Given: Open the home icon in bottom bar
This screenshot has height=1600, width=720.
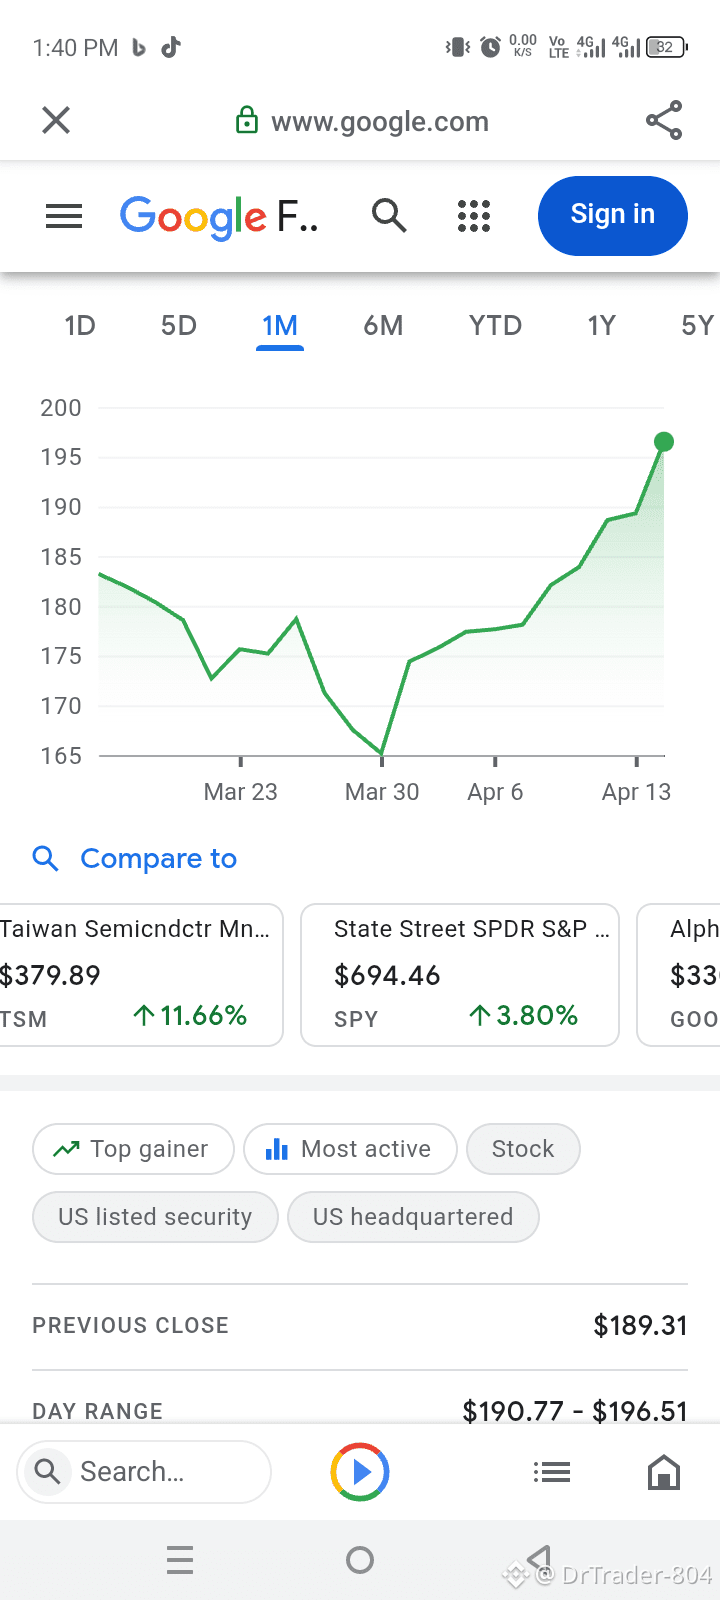Looking at the screenshot, I should coord(664,1472).
